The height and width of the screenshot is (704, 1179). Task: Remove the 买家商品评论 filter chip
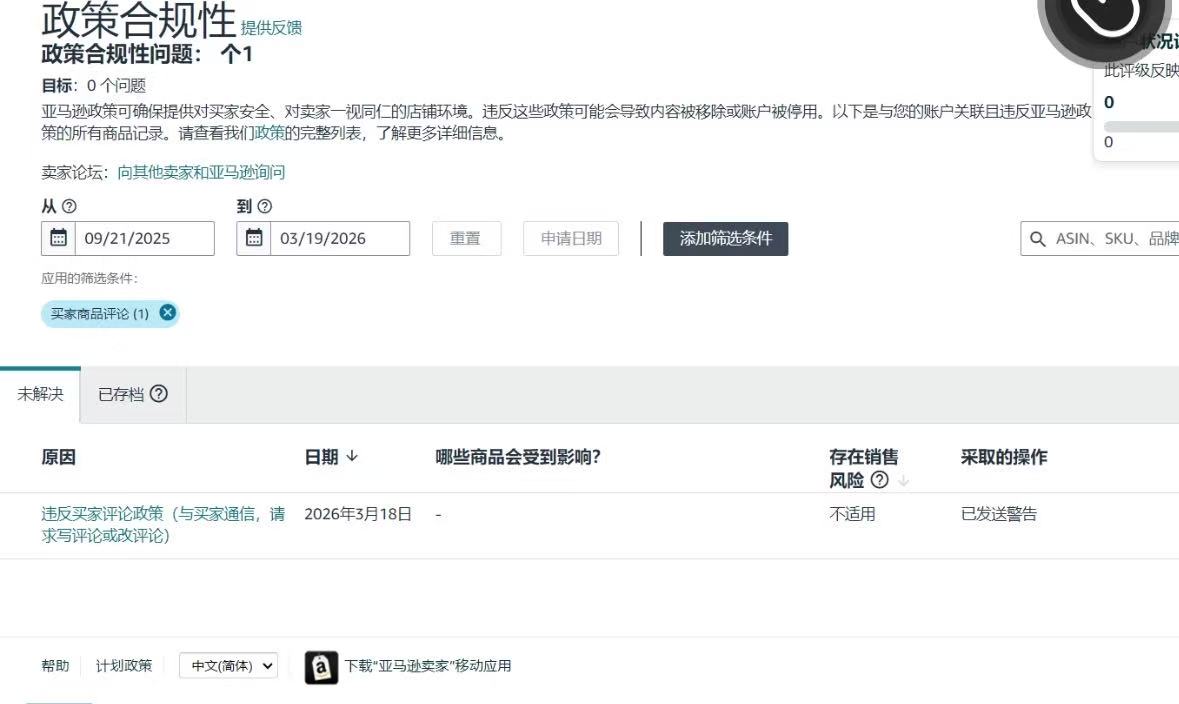pos(168,313)
